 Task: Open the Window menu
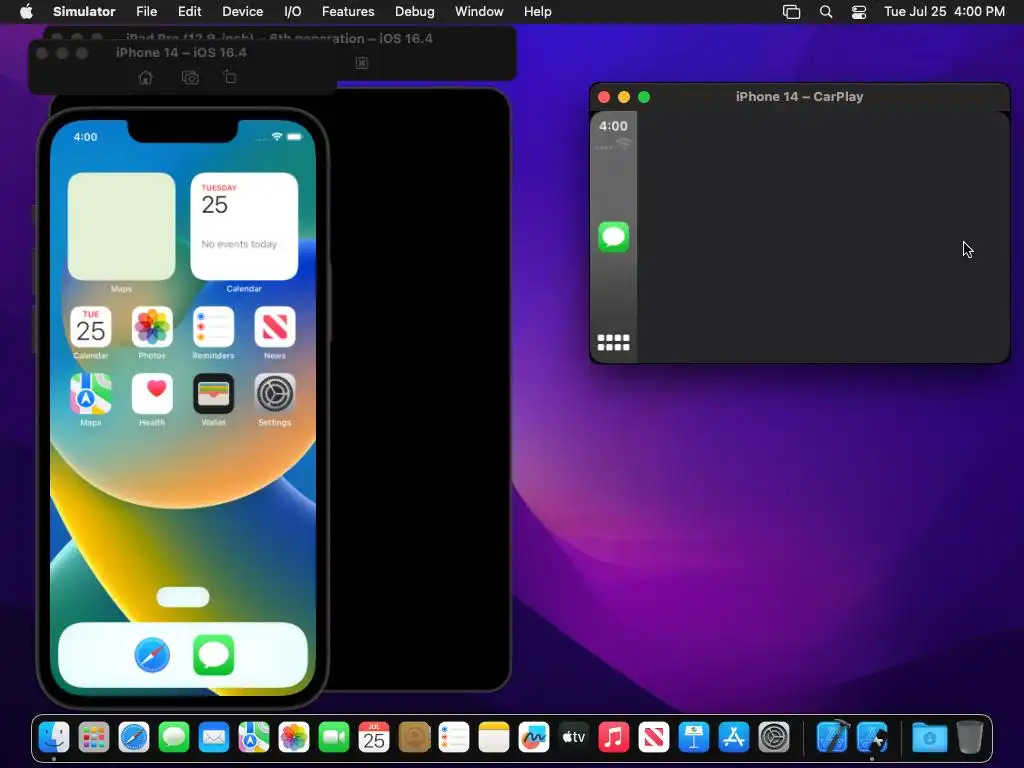point(479,12)
